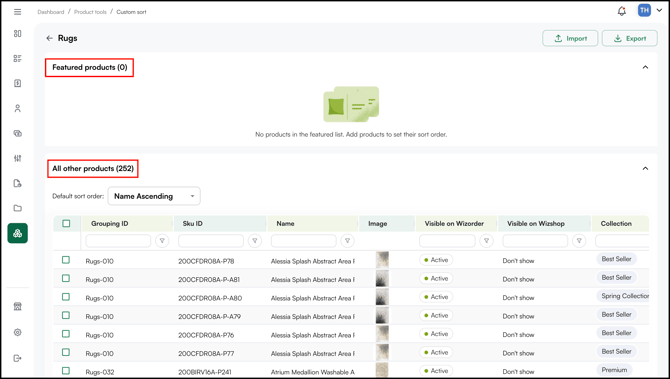Open the customers person icon in sidebar
This screenshot has height=379, width=670.
click(x=18, y=108)
